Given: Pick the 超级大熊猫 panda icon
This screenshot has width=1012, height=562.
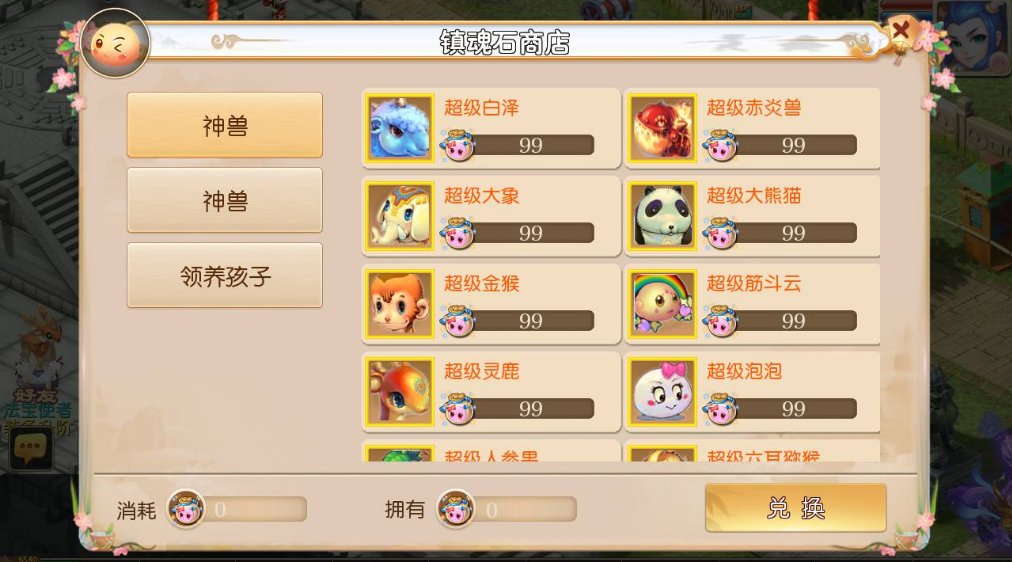Looking at the screenshot, I should (x=662, y=216).
